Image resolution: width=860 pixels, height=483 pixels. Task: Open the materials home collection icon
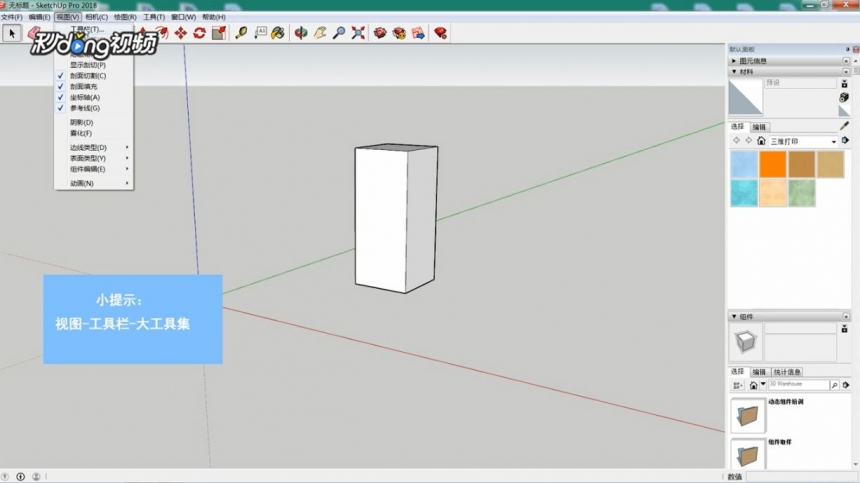(x=761, y=141)
